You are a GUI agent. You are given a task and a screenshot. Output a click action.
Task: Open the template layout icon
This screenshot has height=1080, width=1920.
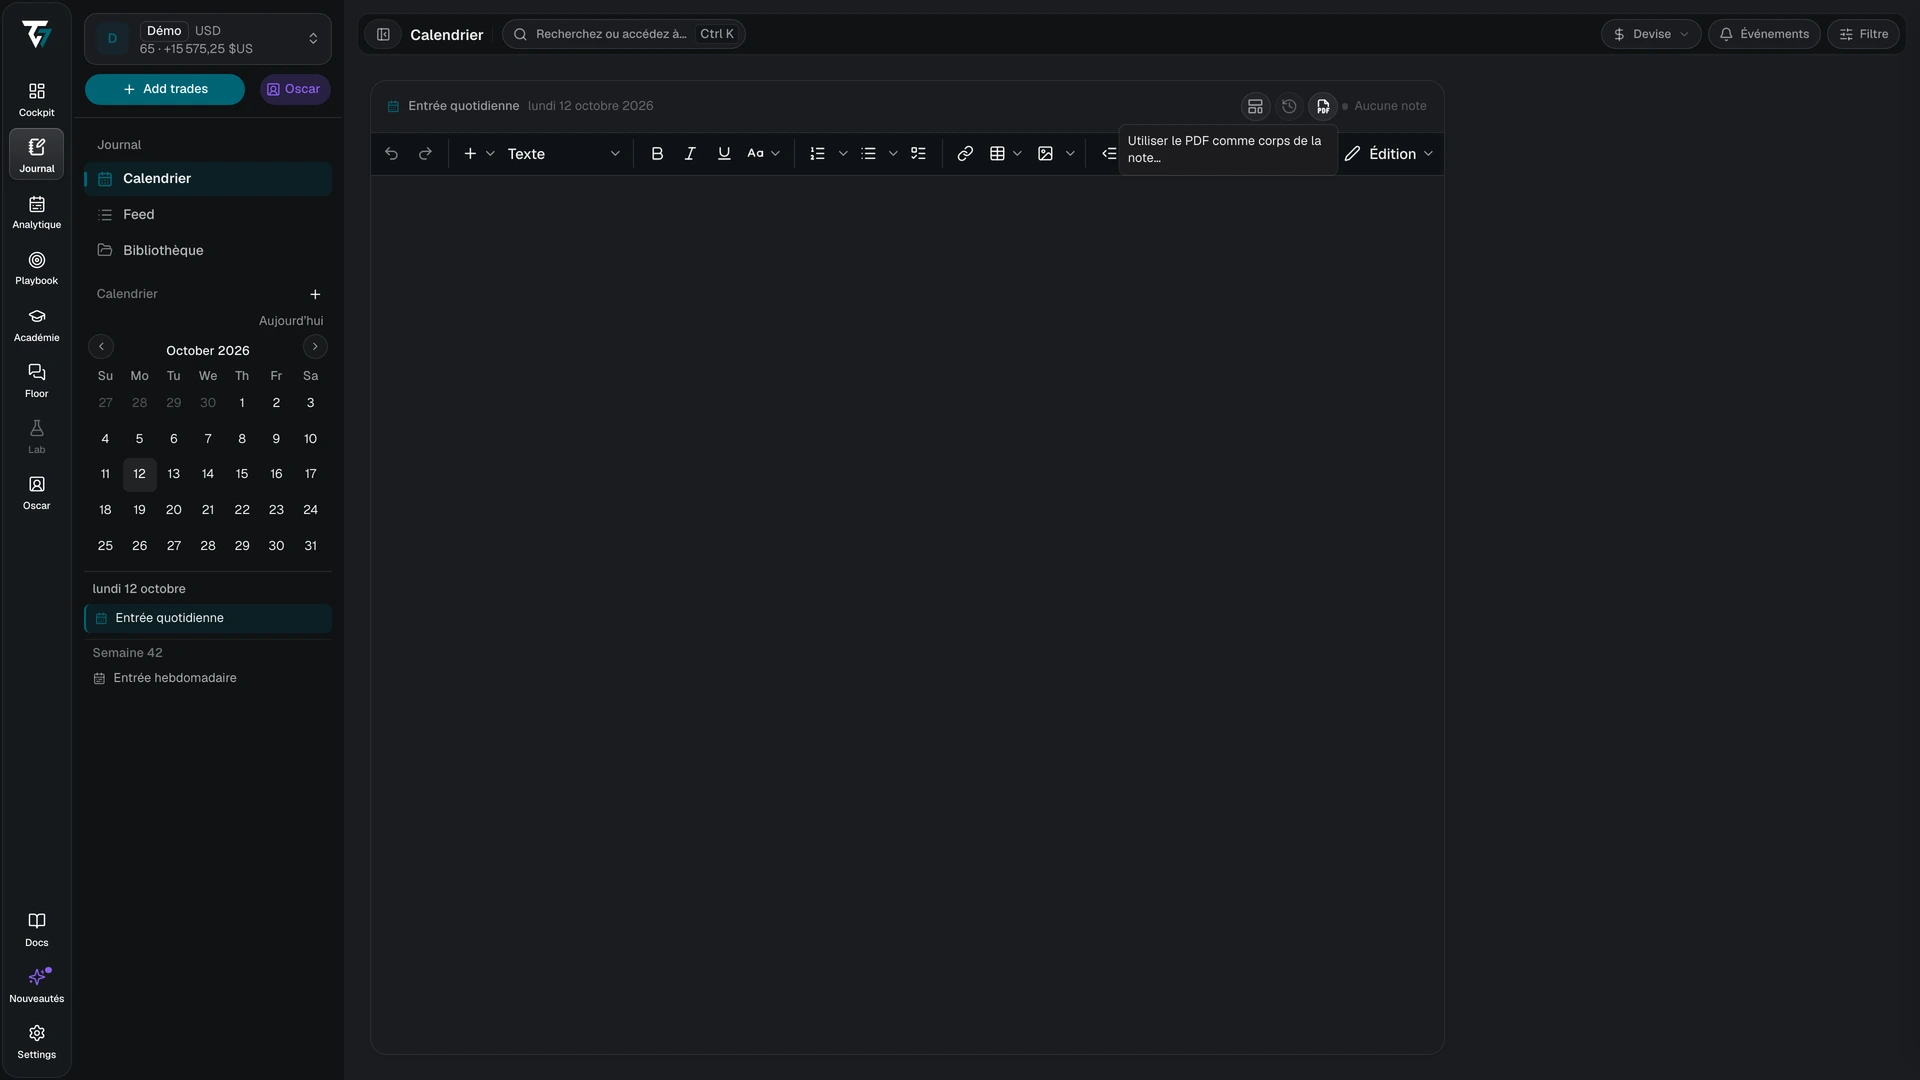pos(1255,106)
